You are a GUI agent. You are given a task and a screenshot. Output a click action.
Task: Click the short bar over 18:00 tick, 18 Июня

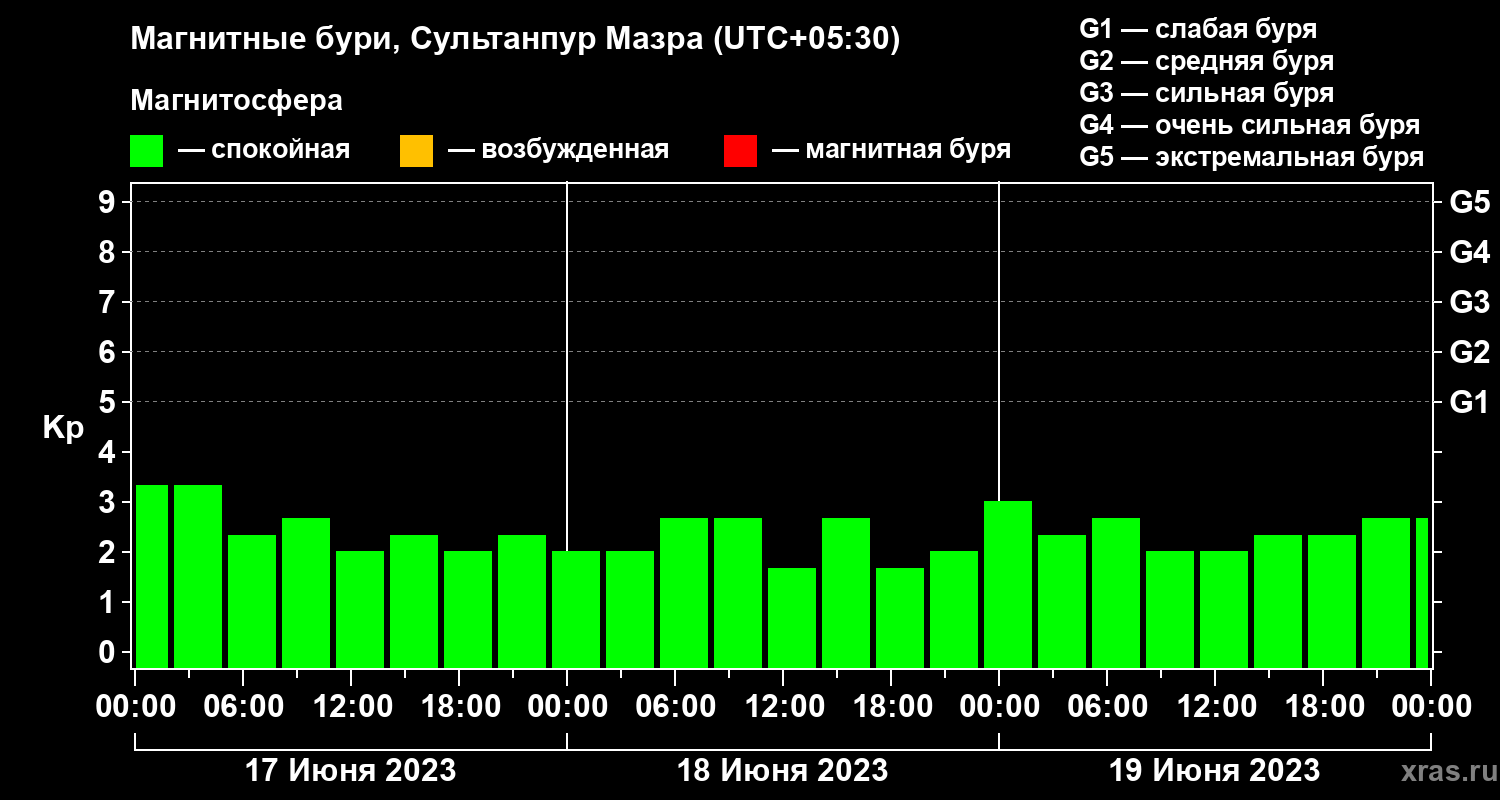900,618
